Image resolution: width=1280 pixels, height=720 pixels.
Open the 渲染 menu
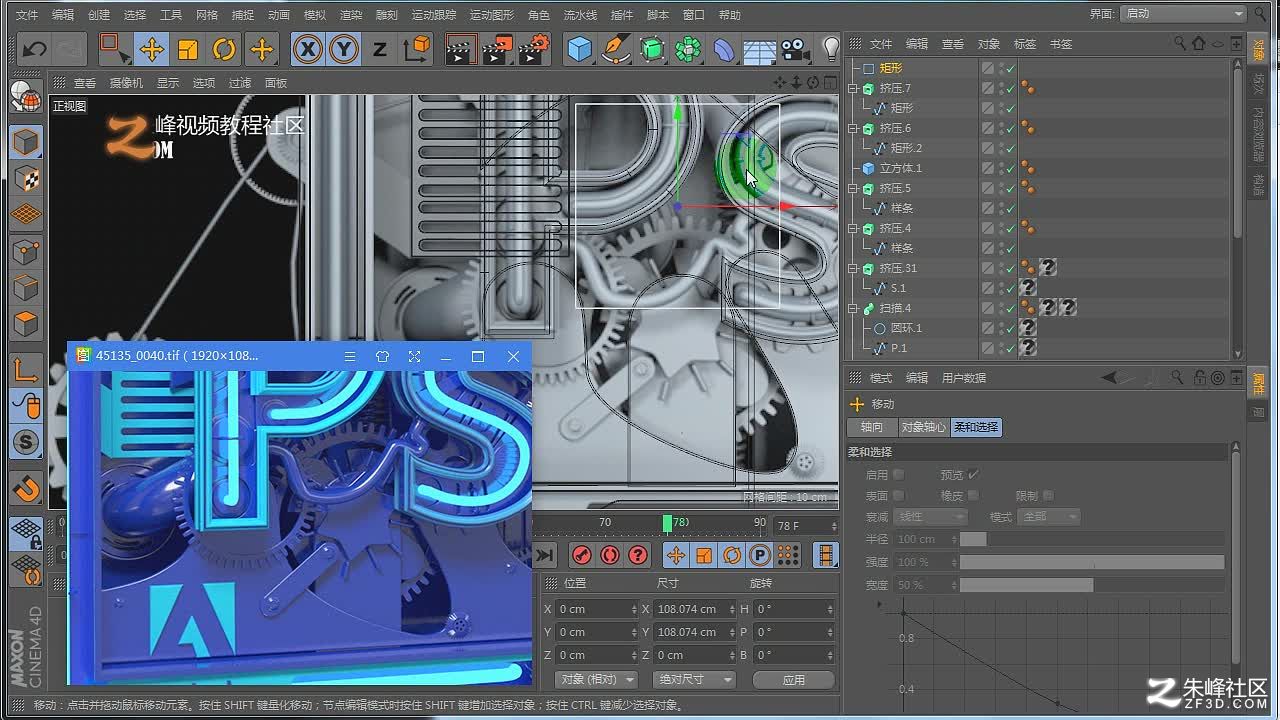pyautogui.click(x=351, y=15)
